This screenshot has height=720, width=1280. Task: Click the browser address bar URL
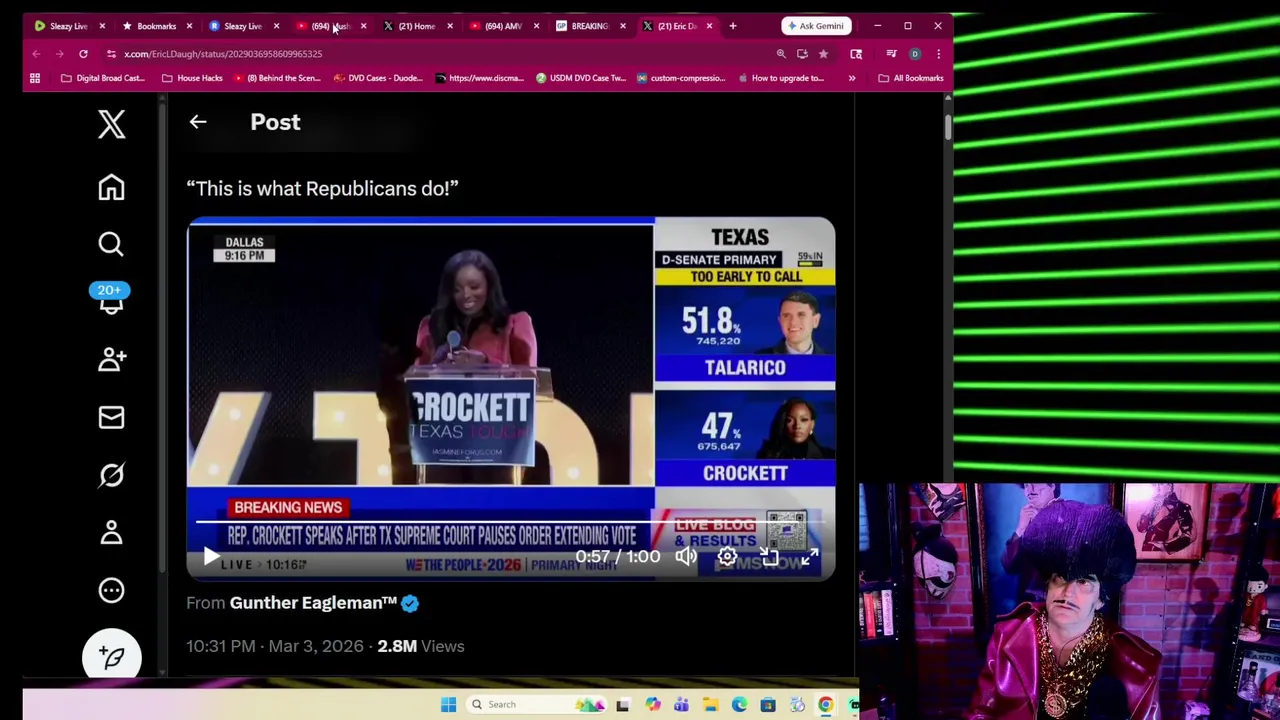tap(223, 54)
